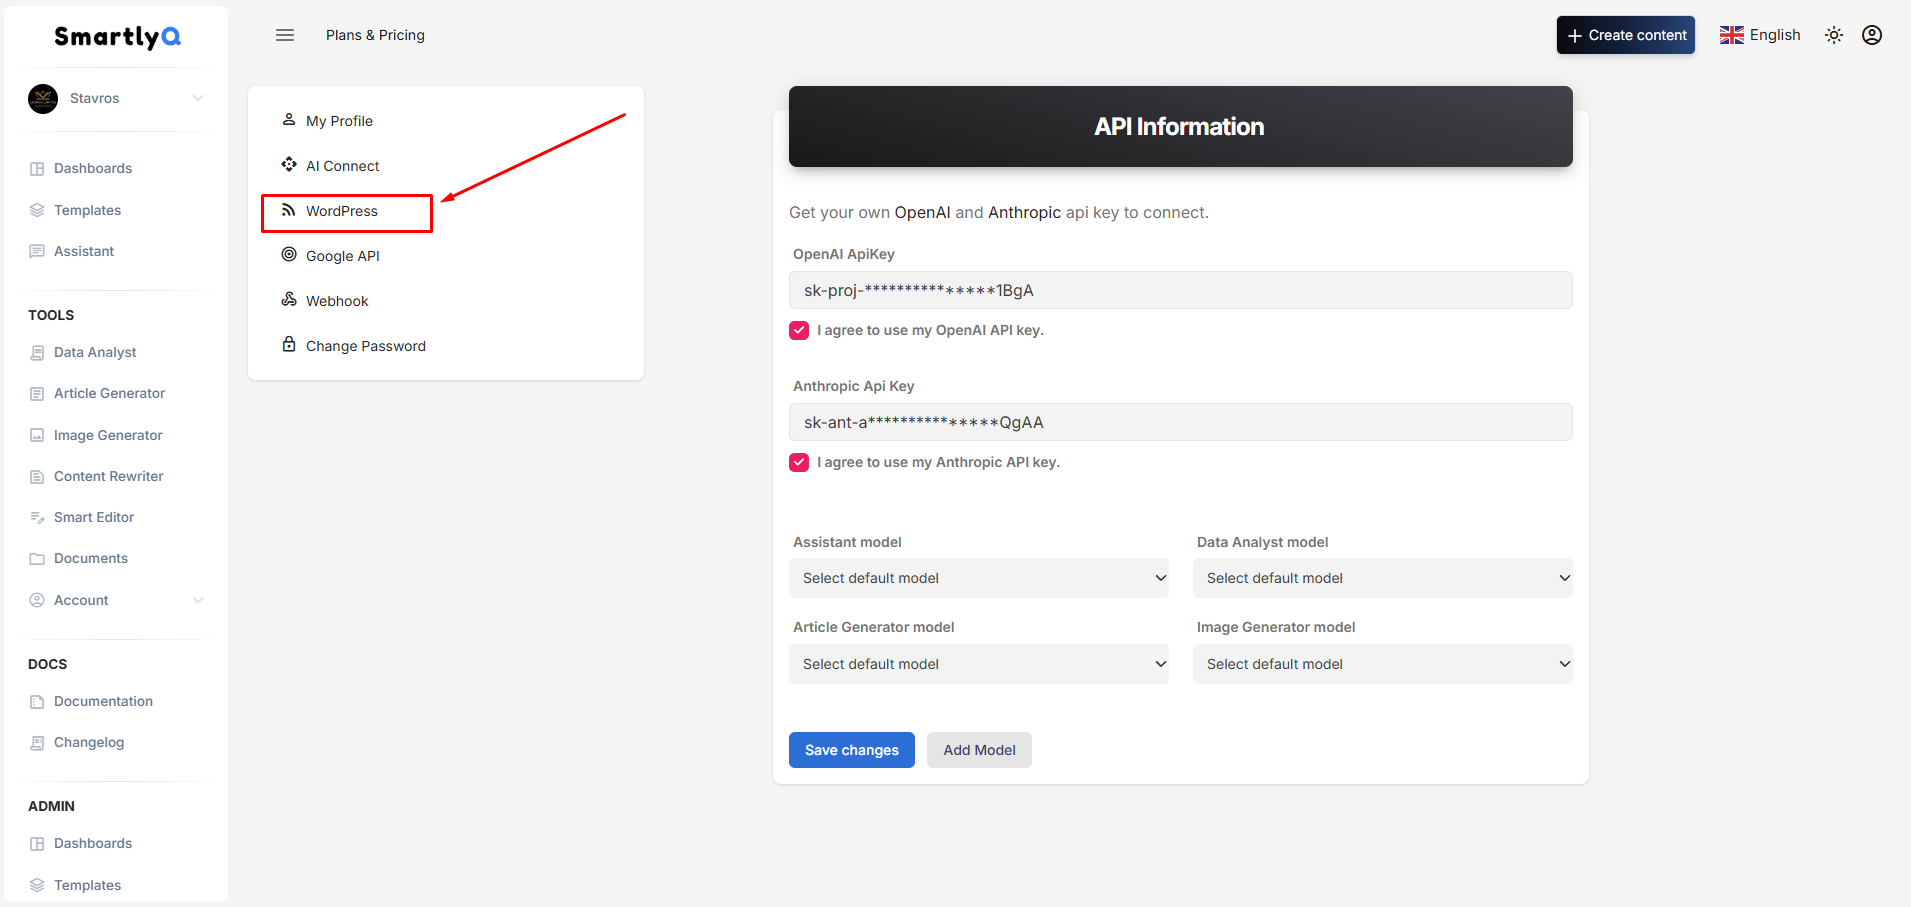The height and width of the screenshot is (907, 1911).
Task: Uncheck the OpenAI API key agreement checkbox
Action: 799,330
